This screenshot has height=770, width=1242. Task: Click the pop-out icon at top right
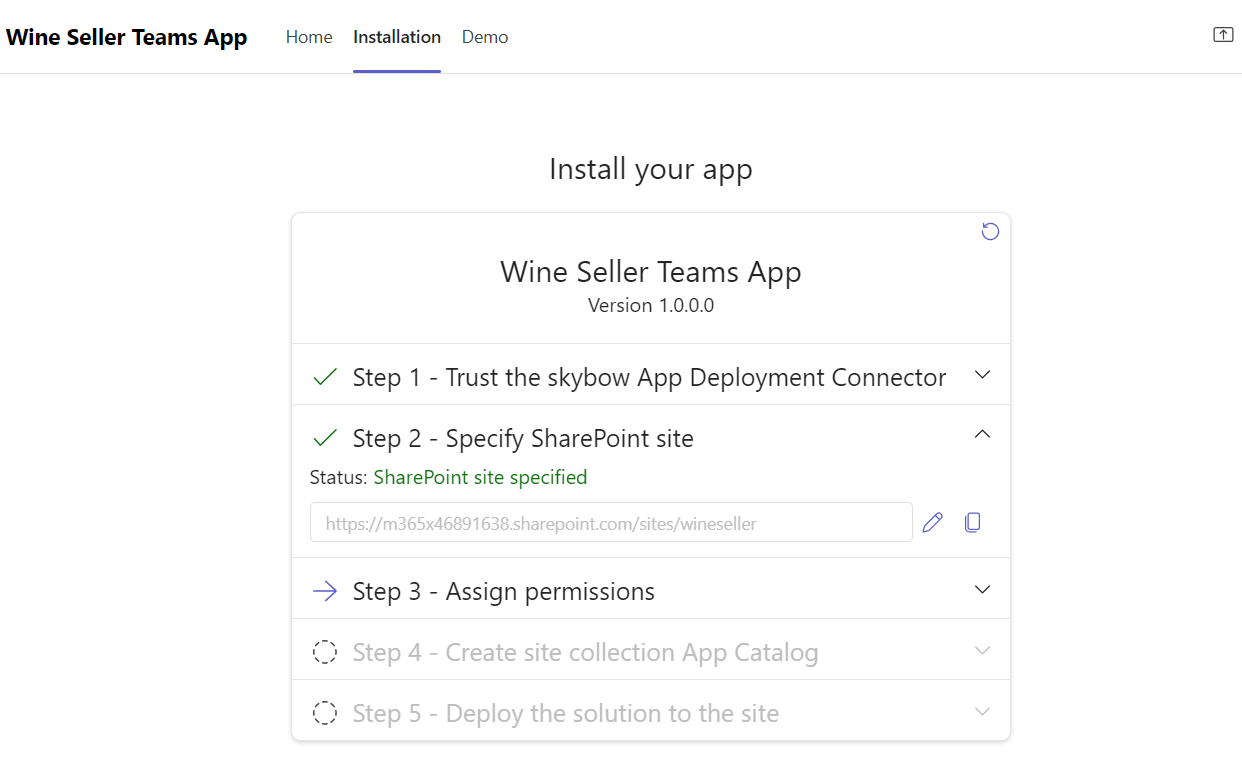[1223, 35]
